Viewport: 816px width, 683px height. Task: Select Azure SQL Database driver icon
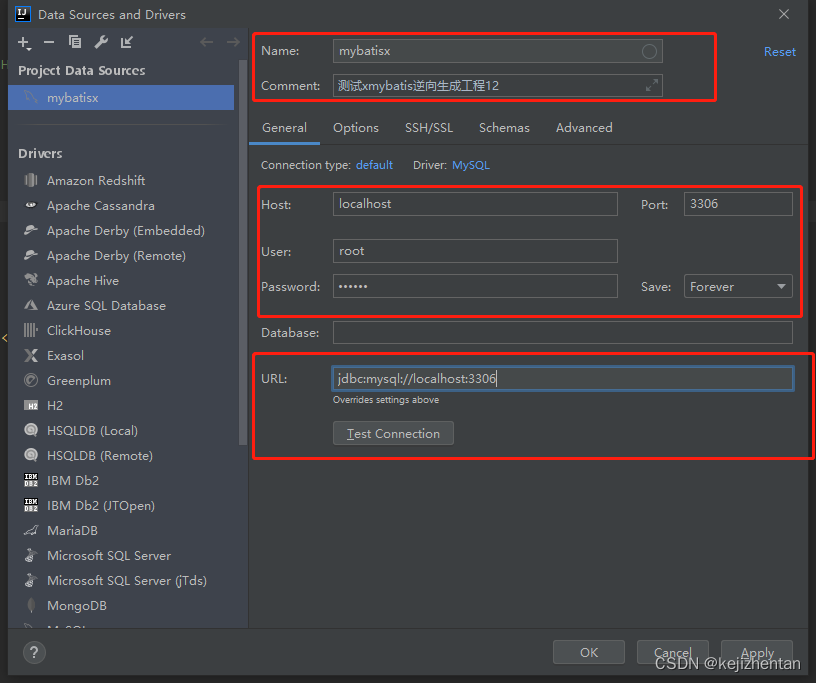point(31,305)
